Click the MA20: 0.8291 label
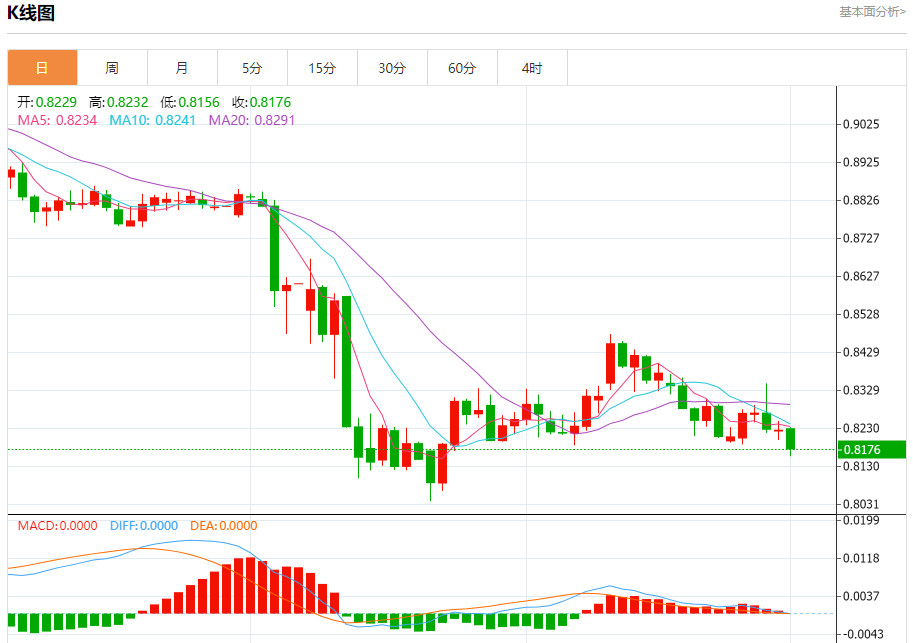Screen dimensions: 913x643 point(252,121)
